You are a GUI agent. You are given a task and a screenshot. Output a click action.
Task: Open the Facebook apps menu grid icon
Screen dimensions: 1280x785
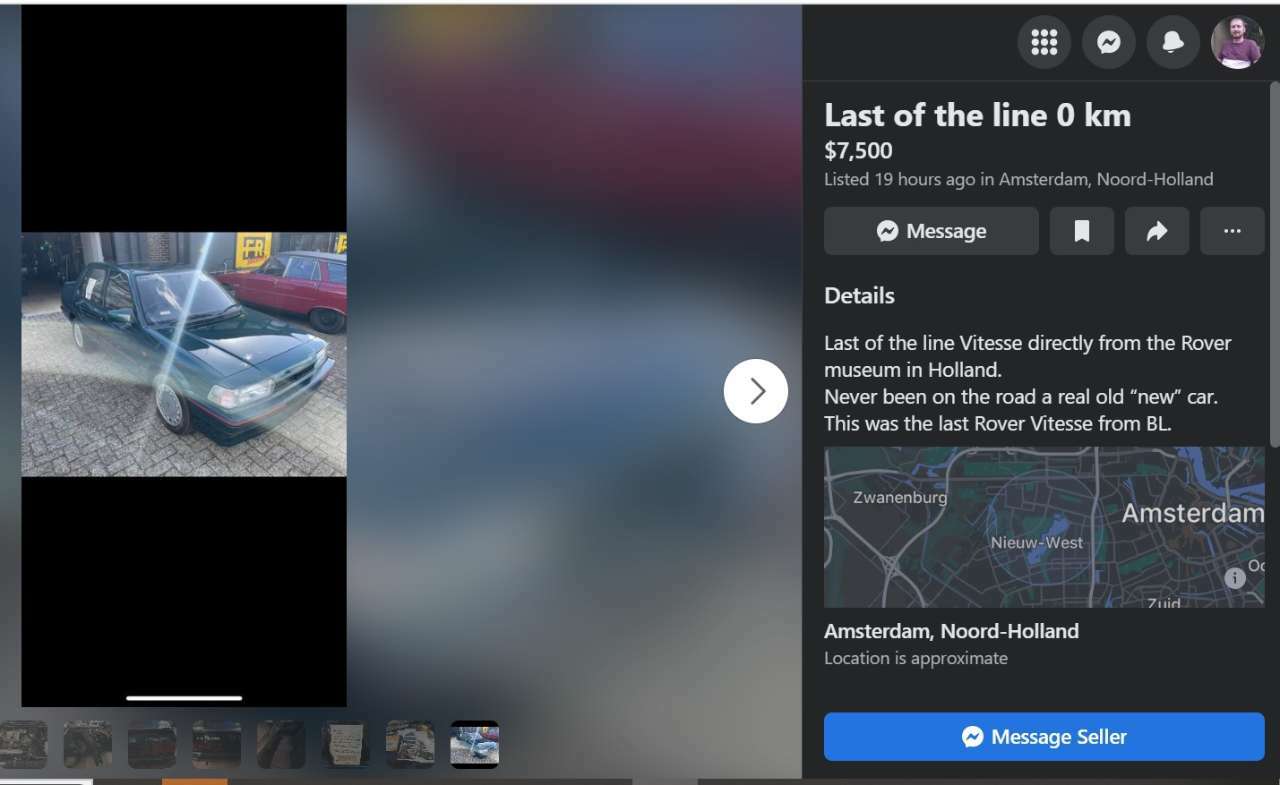coord(1044,42)
